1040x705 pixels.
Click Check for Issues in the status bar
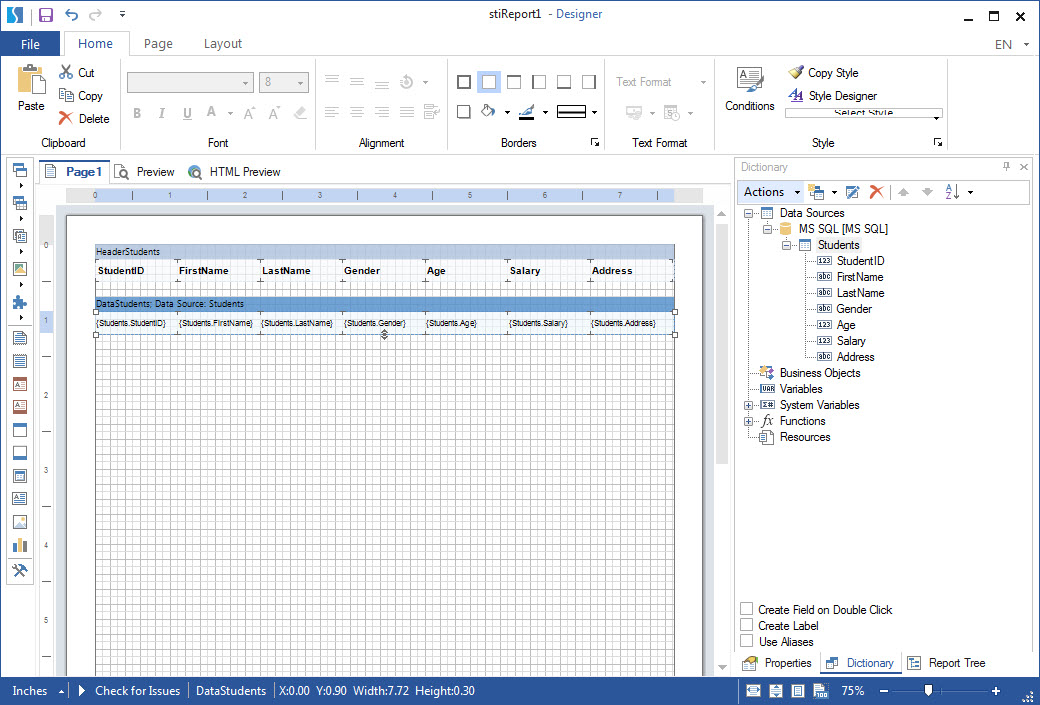pyautogui.click(x=135, y=691)
